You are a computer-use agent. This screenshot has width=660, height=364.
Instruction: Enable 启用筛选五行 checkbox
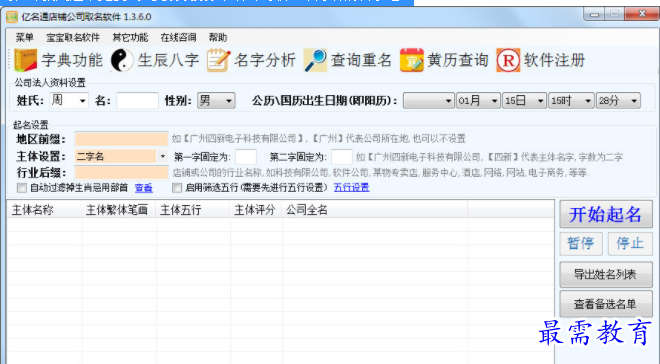(x=177, y=188)
